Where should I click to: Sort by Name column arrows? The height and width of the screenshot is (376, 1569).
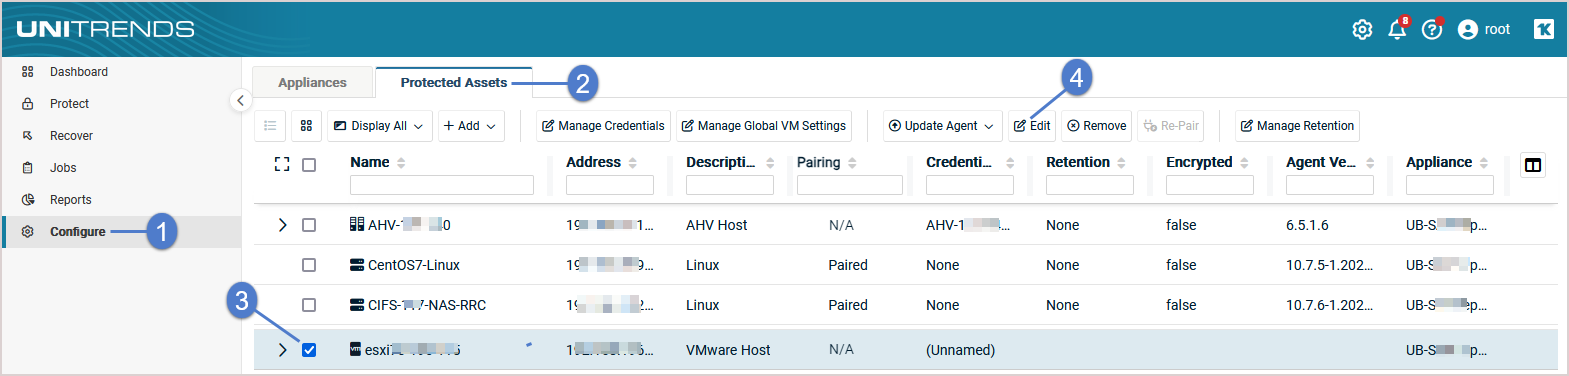pyautogui.click(x=401, y=163)
